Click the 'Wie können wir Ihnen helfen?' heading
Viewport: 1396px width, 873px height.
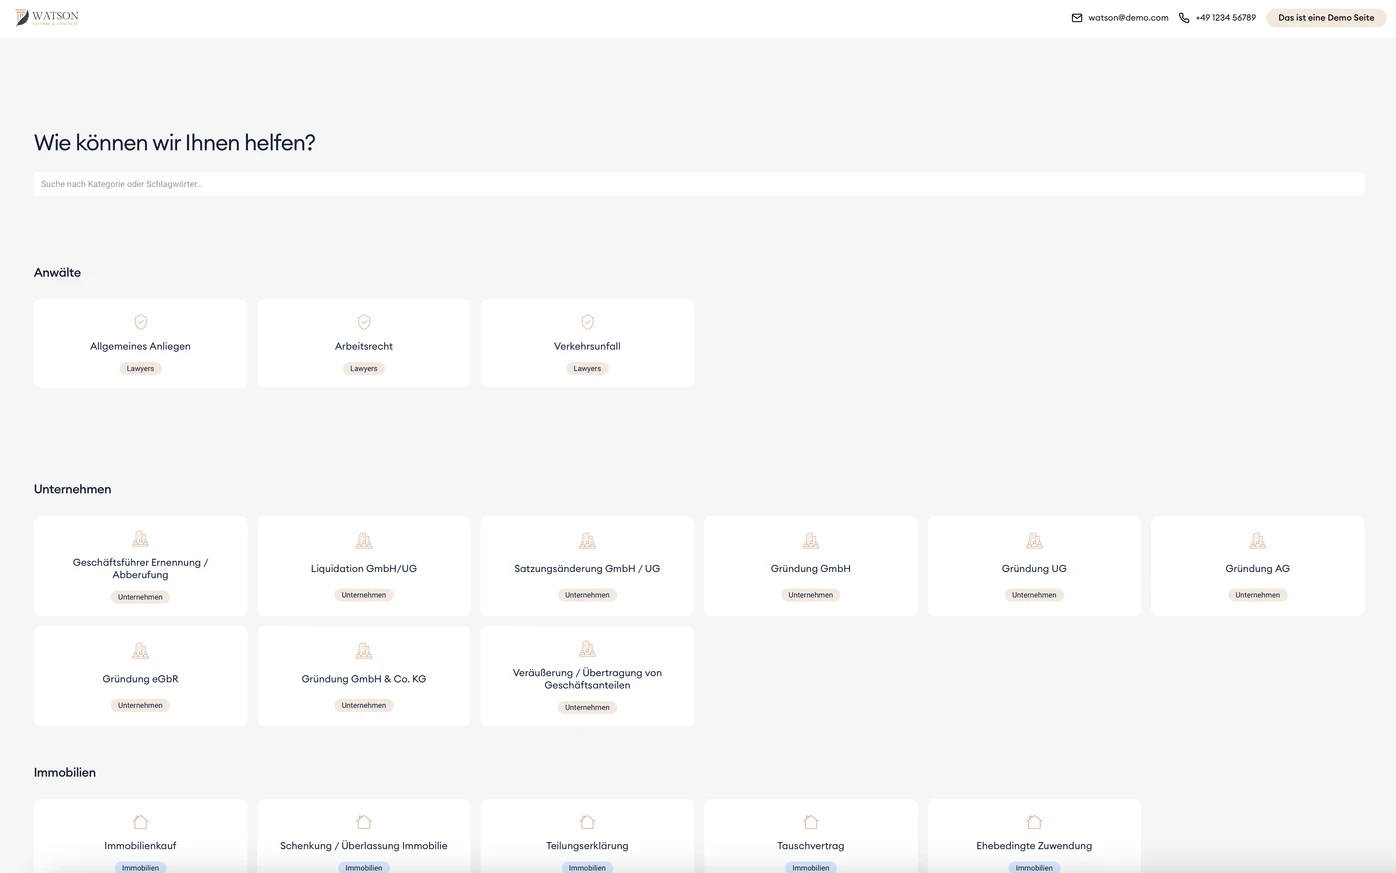(175, 143)
